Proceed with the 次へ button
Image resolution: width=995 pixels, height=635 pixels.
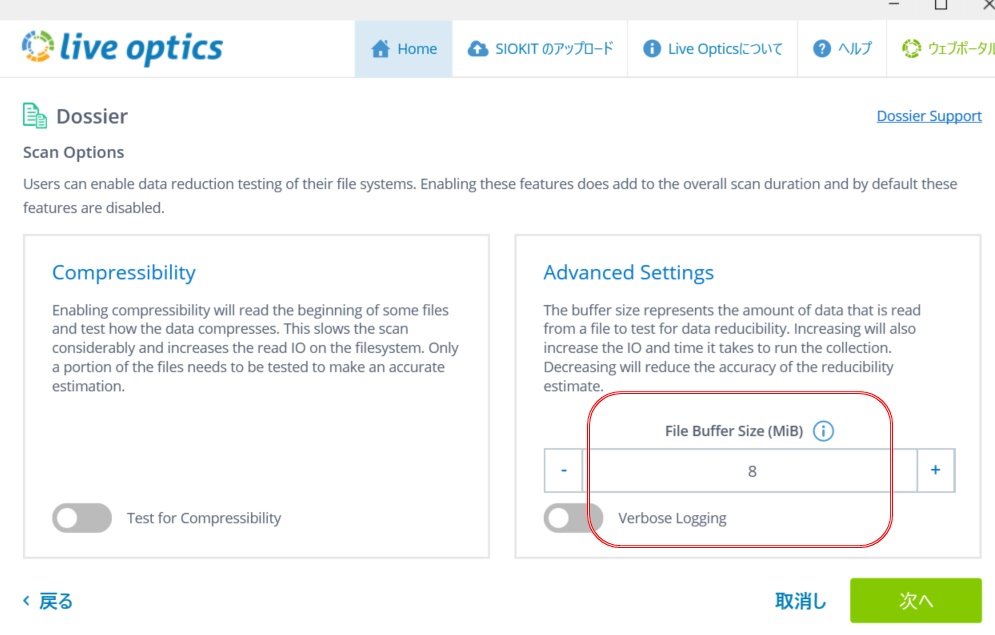pos(916,600)
